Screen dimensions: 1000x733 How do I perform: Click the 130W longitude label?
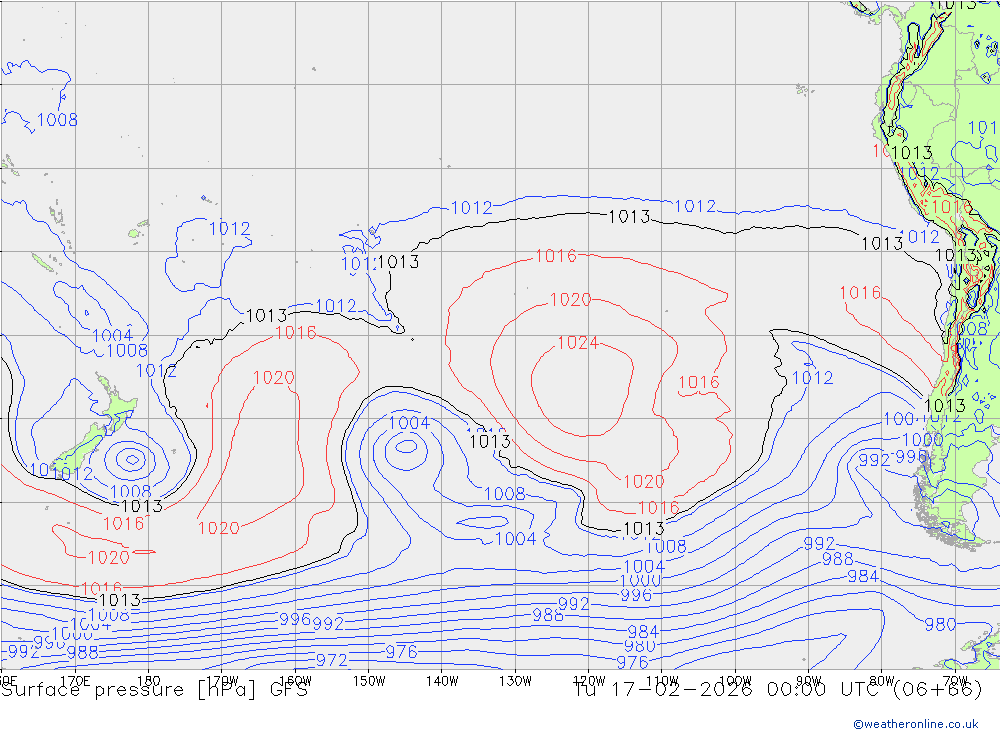coord(515,681)
